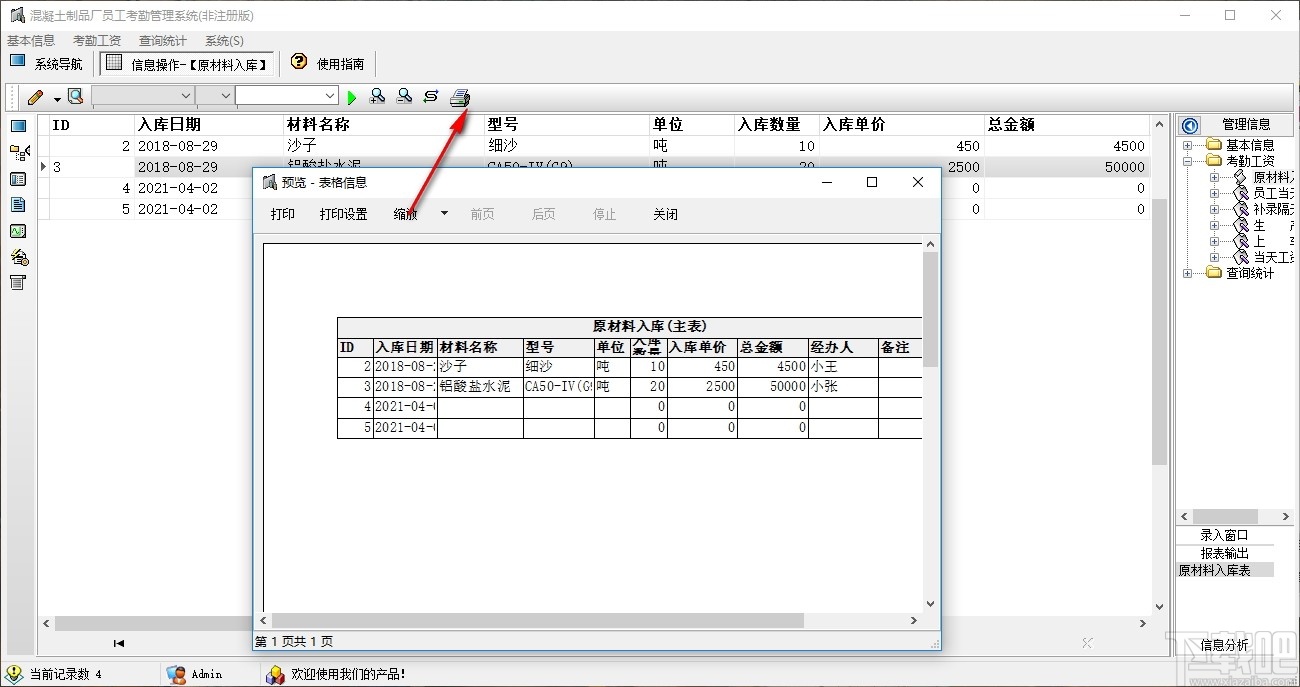1300x687 pixels.
Task: Expand the 查询统计 tree node
Action: click(1187, 273)
